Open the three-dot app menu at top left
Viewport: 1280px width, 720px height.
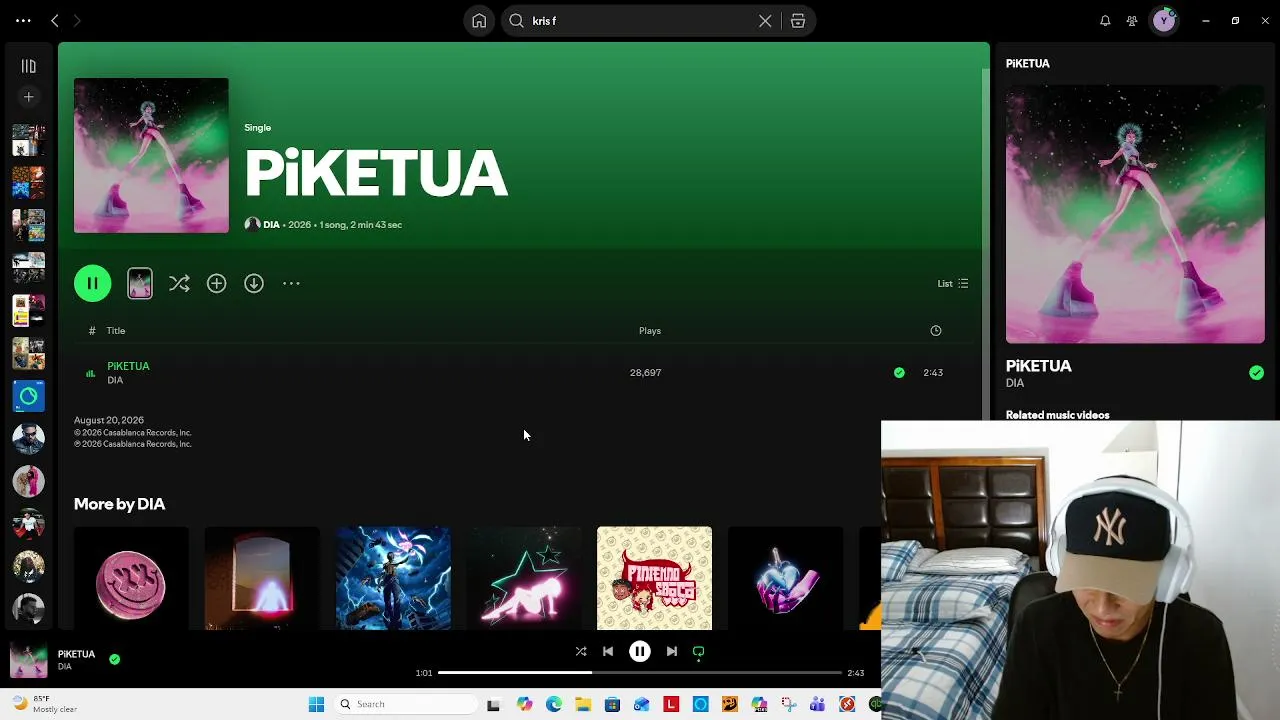[x=23, y=21]
